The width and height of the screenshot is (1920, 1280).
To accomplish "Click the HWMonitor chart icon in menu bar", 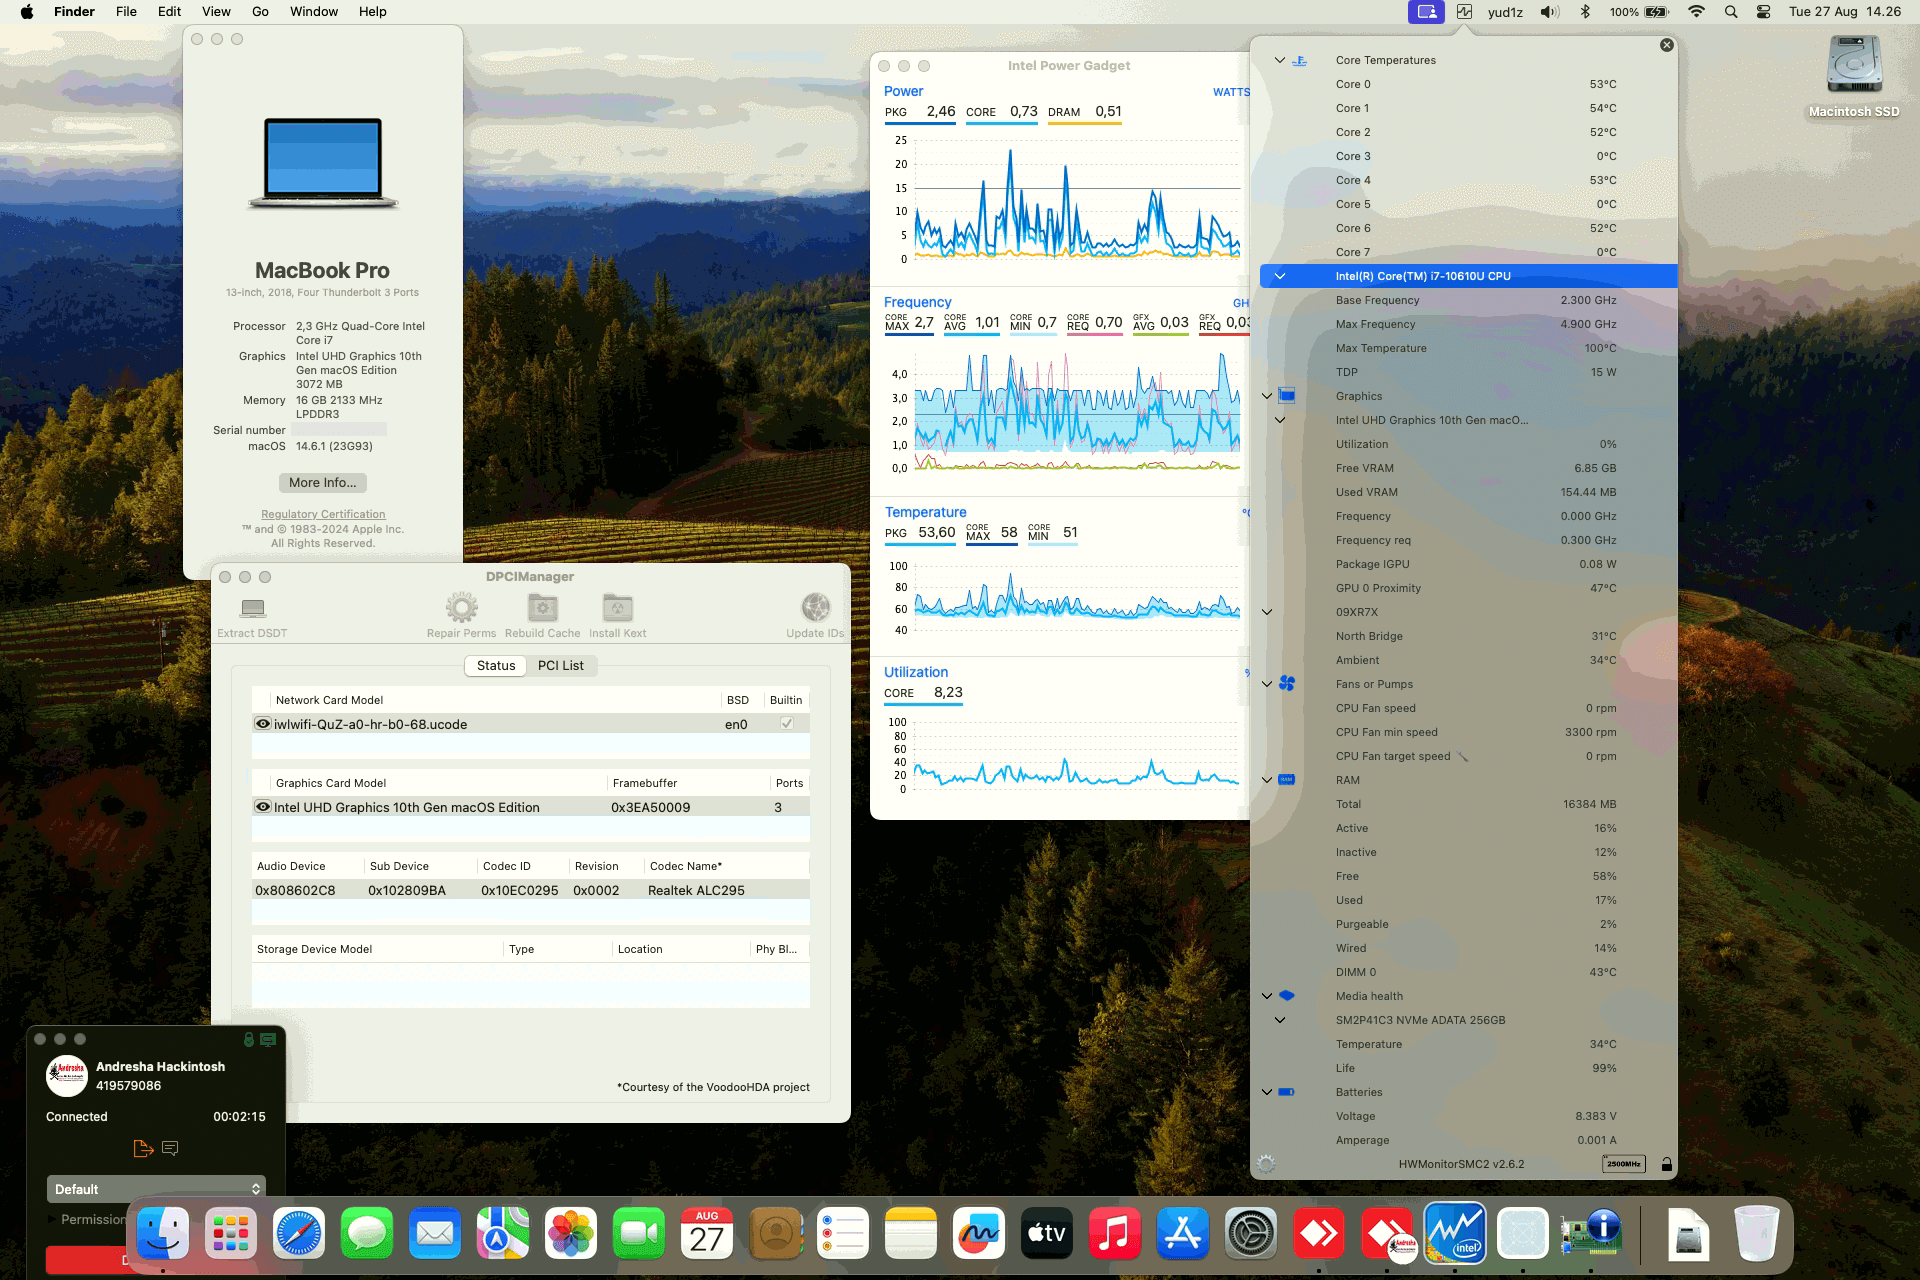I will pos(1464,12).
